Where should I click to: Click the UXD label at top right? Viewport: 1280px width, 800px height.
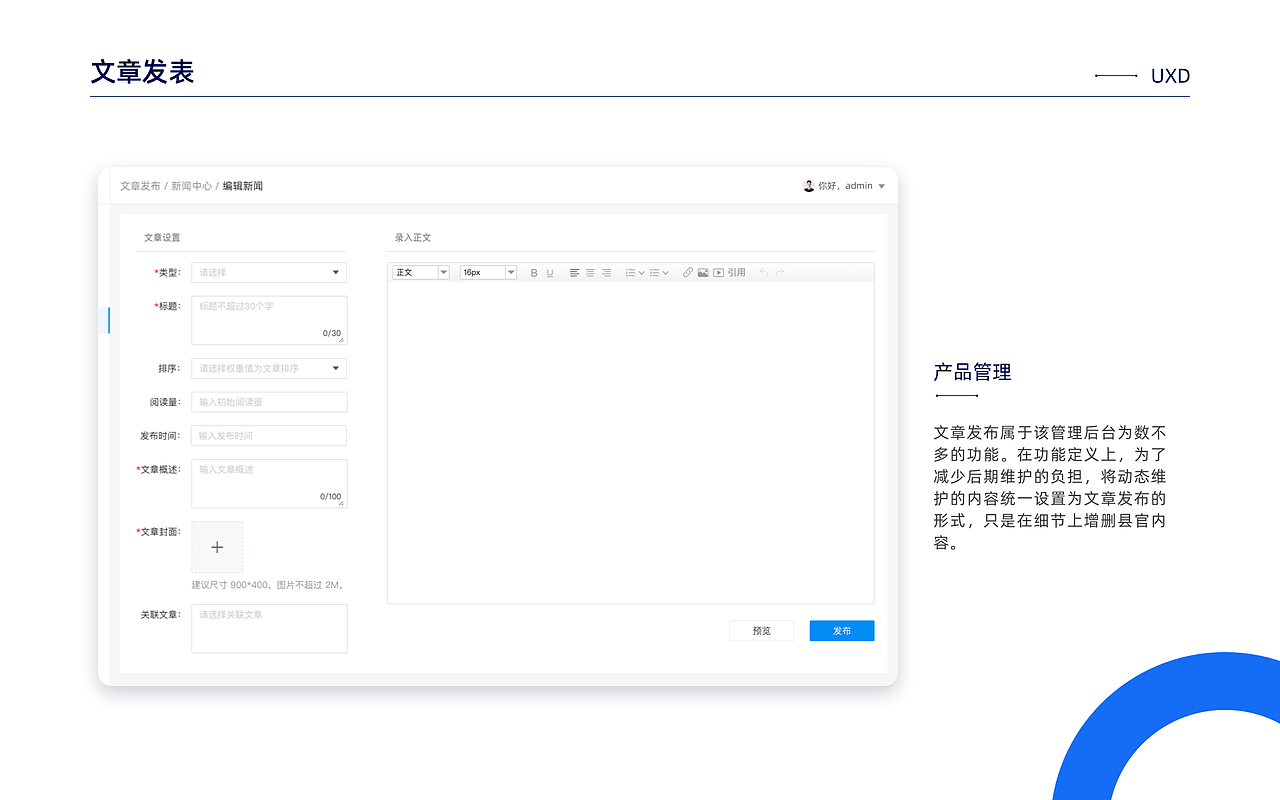[x=1170, y=76]
